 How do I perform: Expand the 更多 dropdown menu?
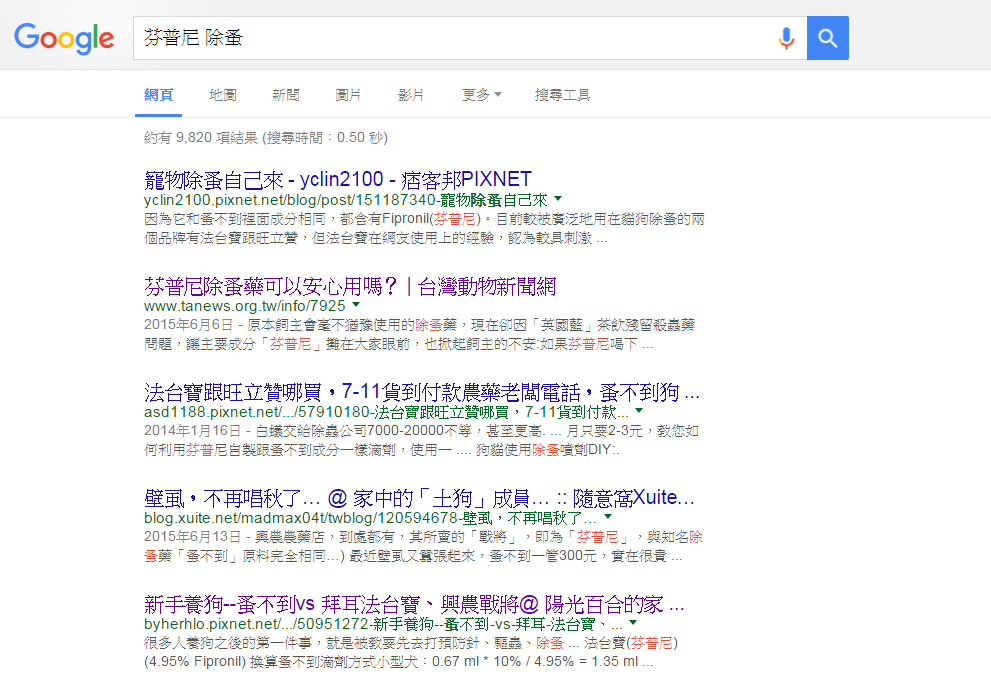(482, 95)
